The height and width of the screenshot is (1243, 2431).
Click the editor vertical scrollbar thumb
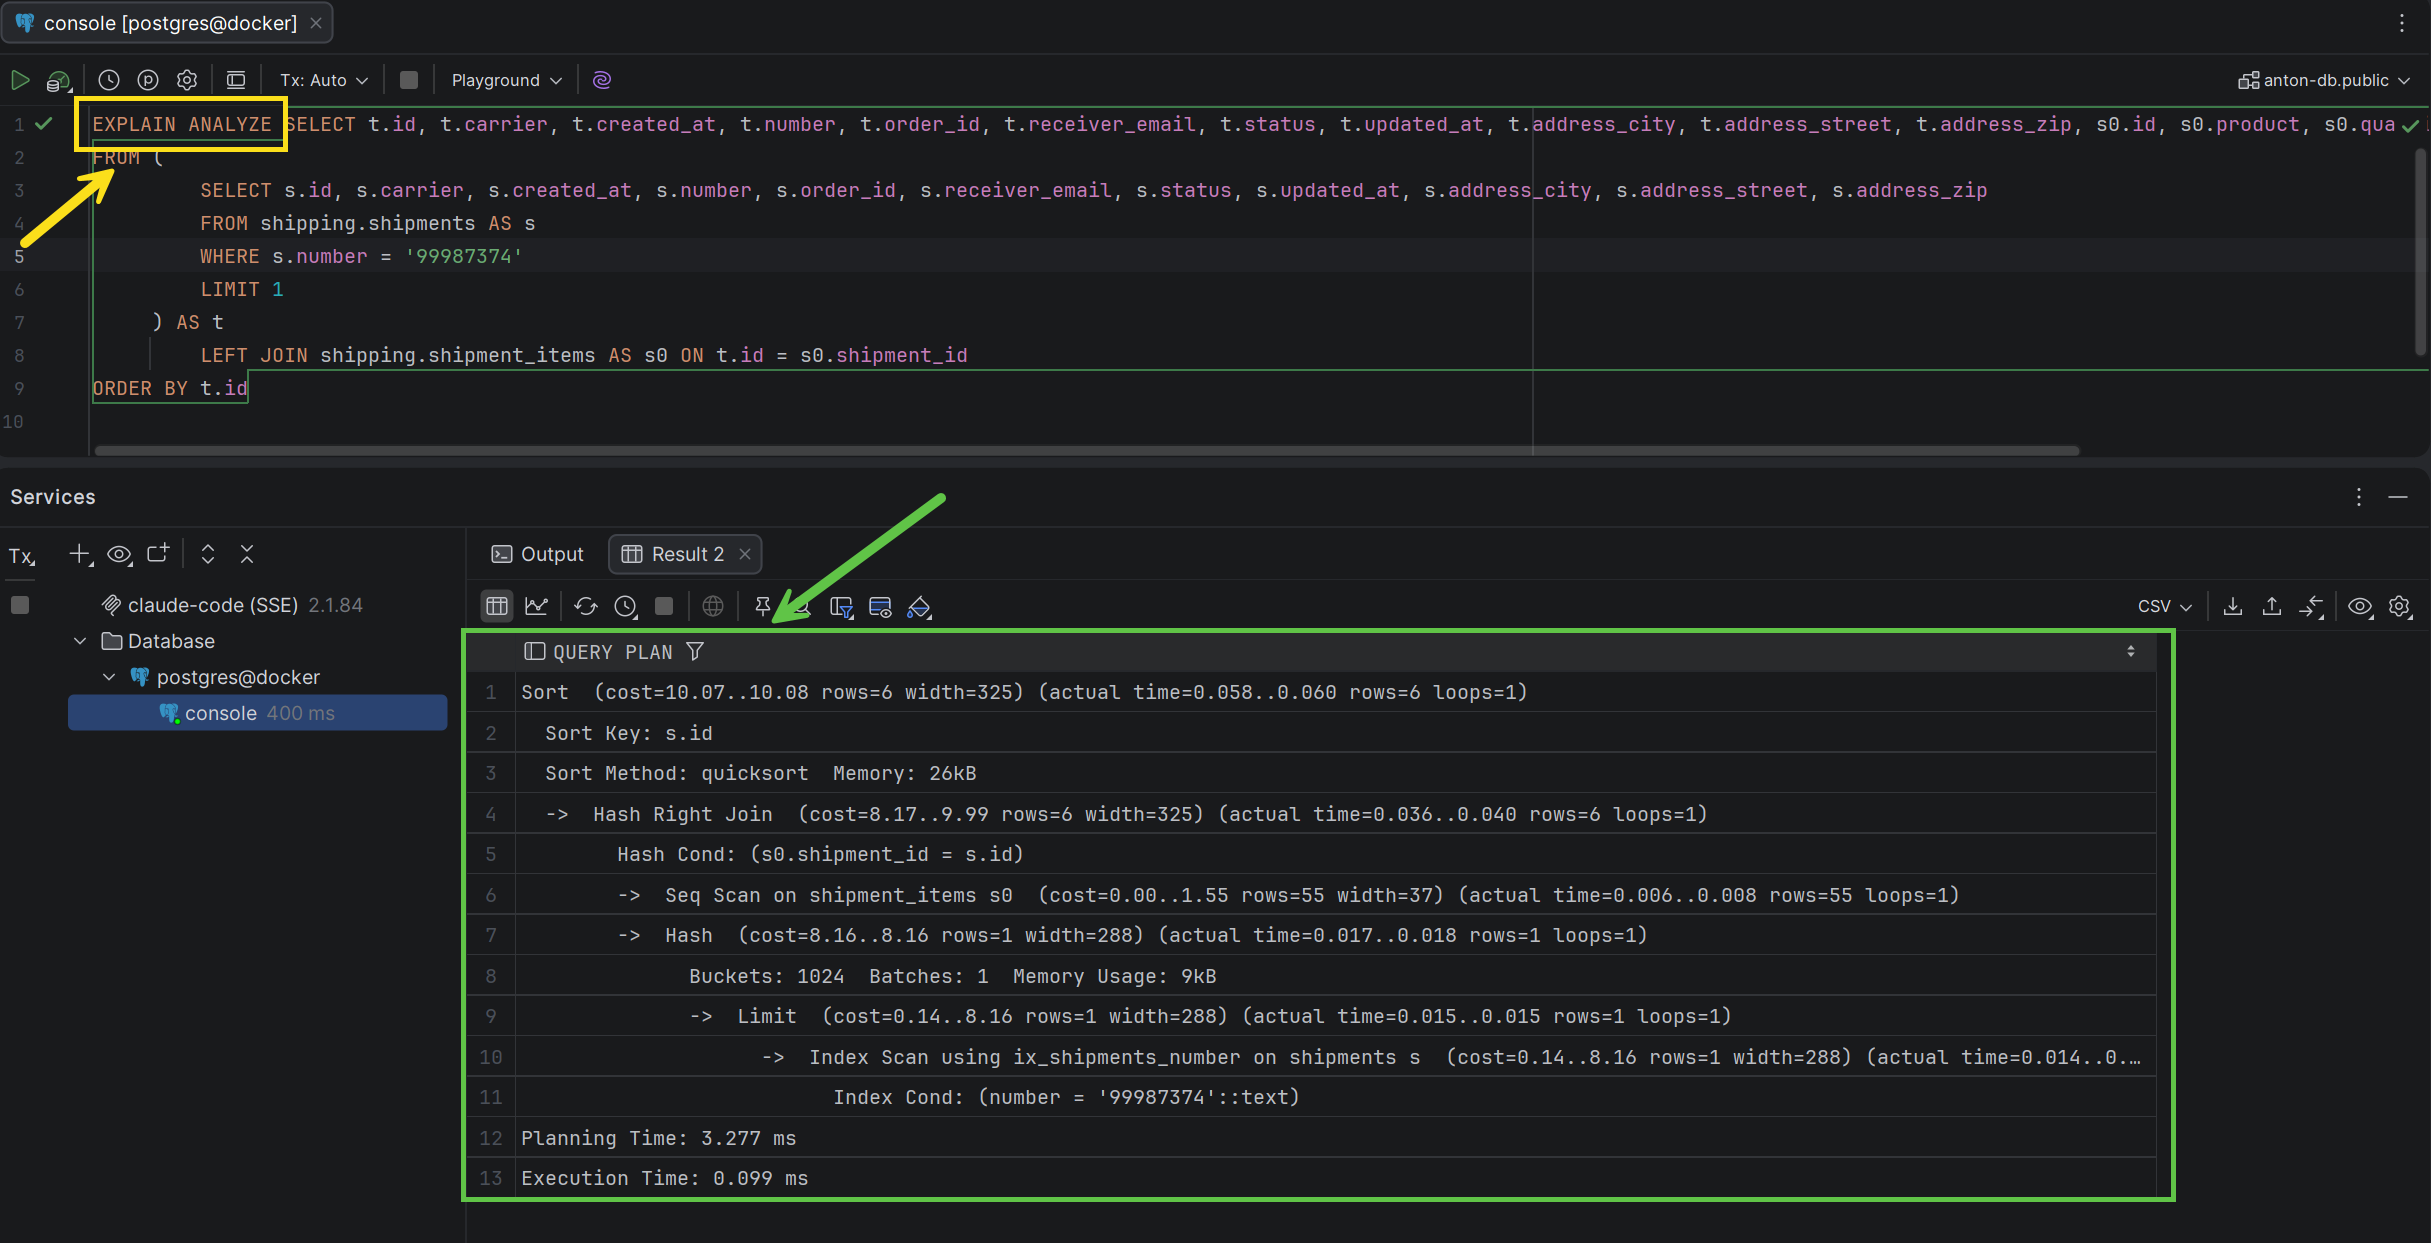coord(2420,251)
